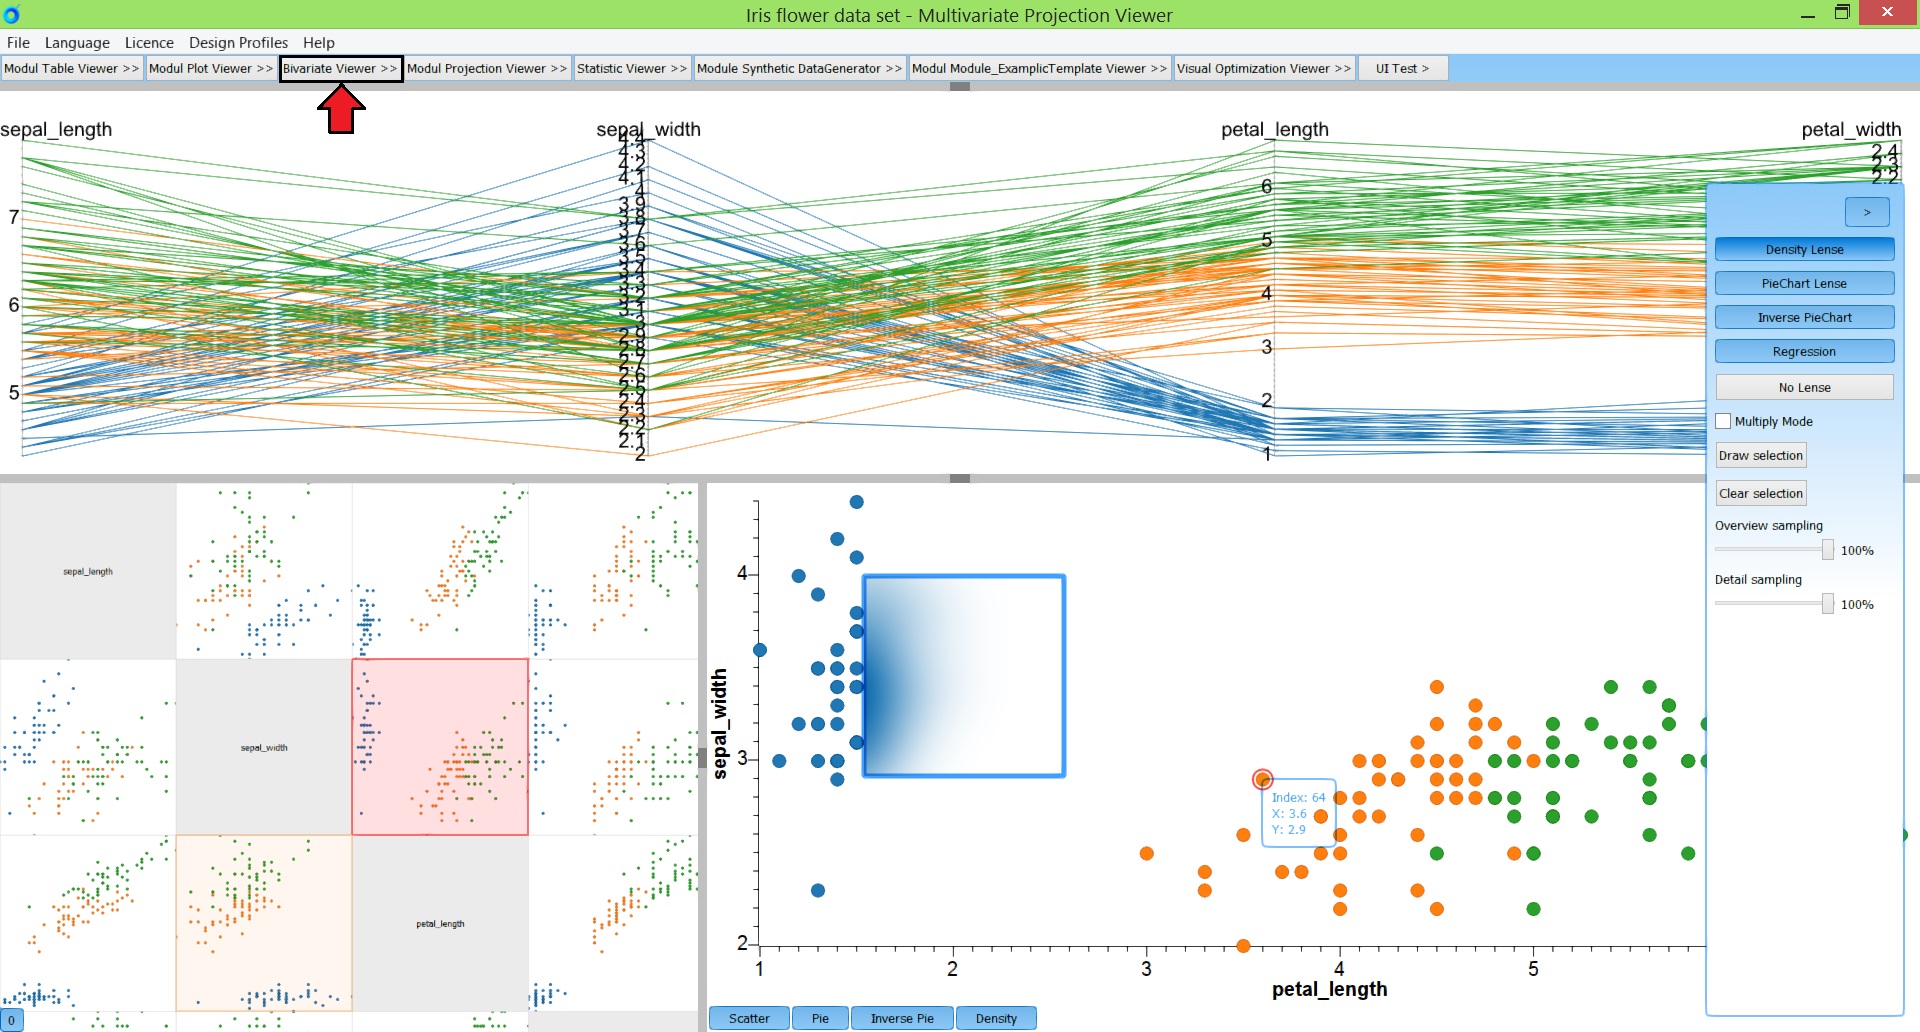Activate the PieChart Lense

point(1804,283)
